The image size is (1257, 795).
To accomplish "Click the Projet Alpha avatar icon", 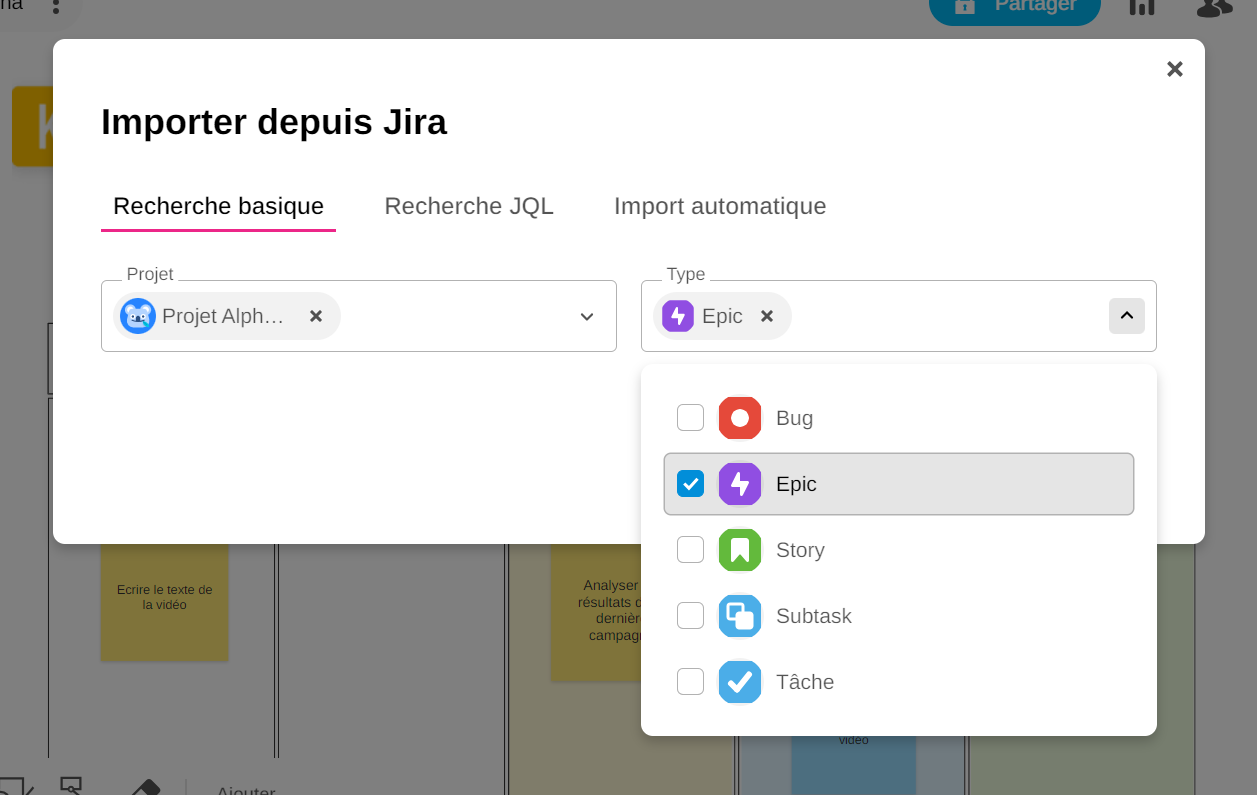I will click(138, 316).
